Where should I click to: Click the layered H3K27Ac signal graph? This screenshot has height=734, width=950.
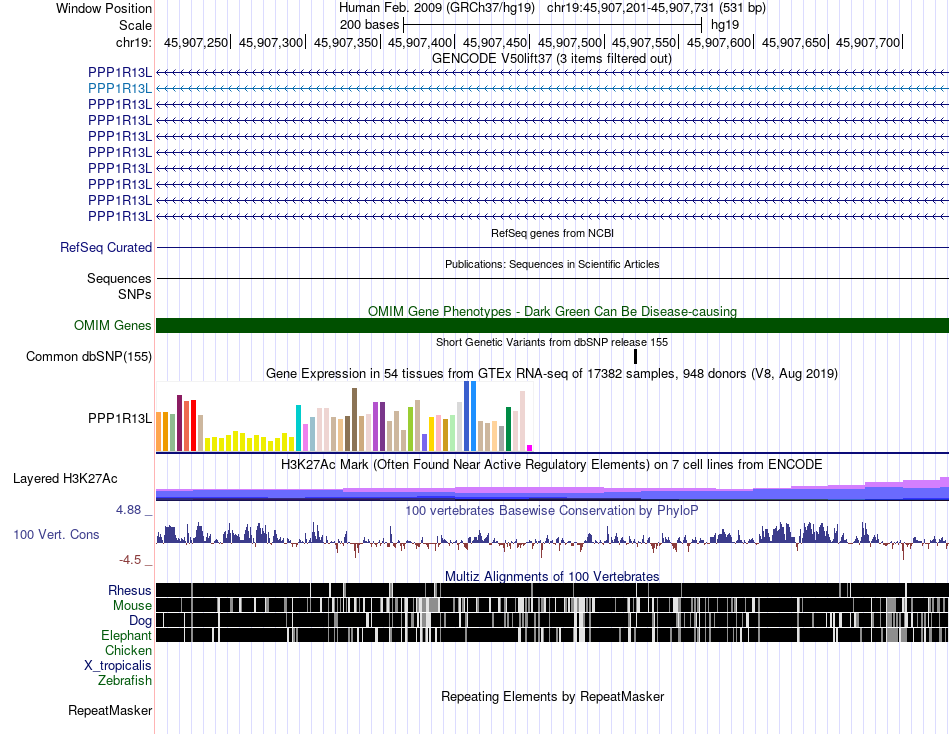(552, 489)
